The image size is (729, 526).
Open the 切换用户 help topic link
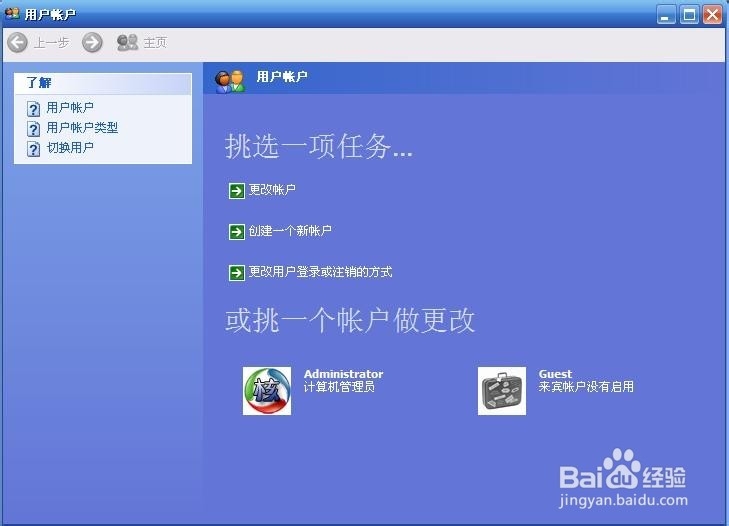(70, 147)
